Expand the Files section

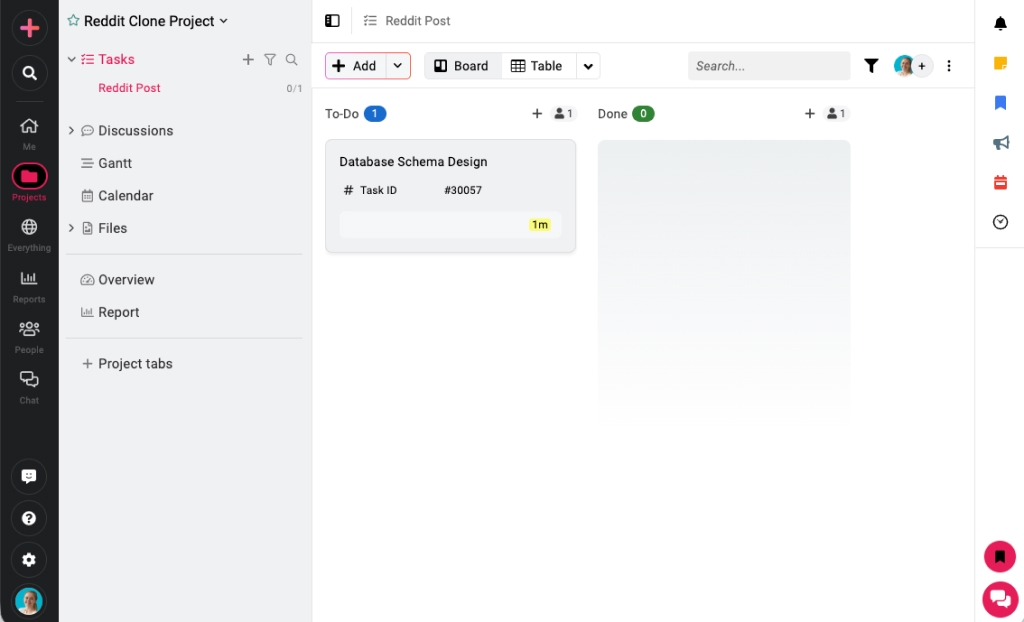click(x=71, y=228)
